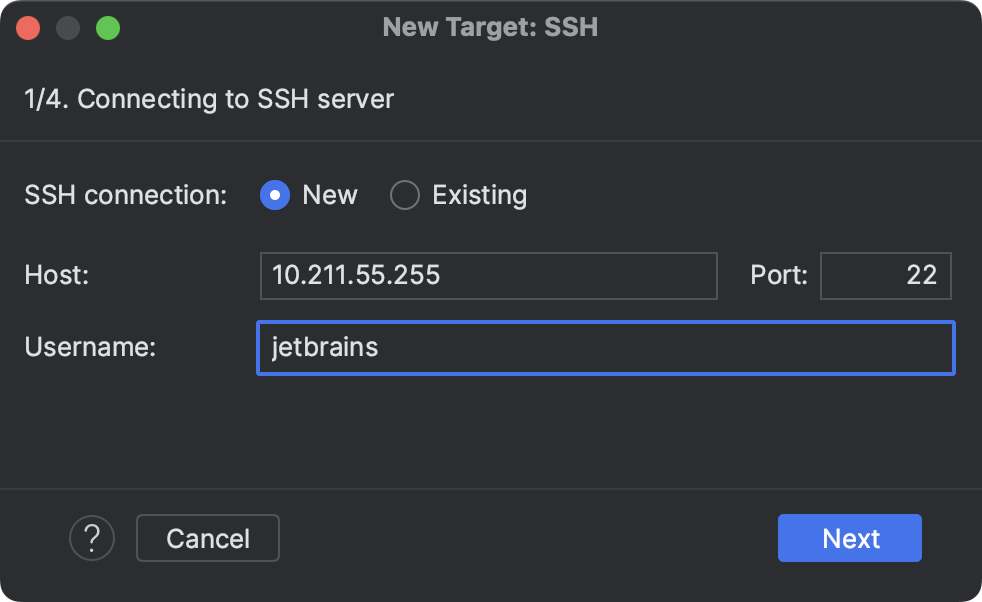Click the red close button of the dialog
This screenshot has width=982, height=602.
[28, 27]
